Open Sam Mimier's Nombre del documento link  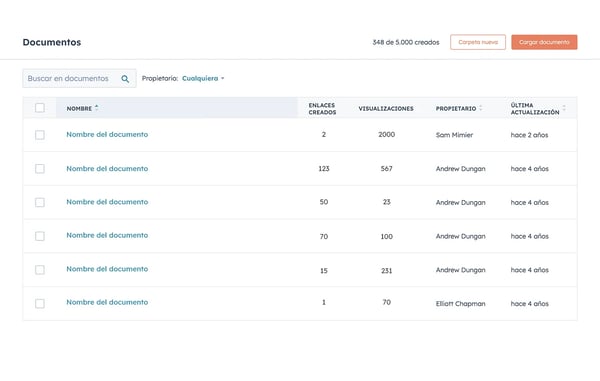pyautogui.click(x=107, y=134)
